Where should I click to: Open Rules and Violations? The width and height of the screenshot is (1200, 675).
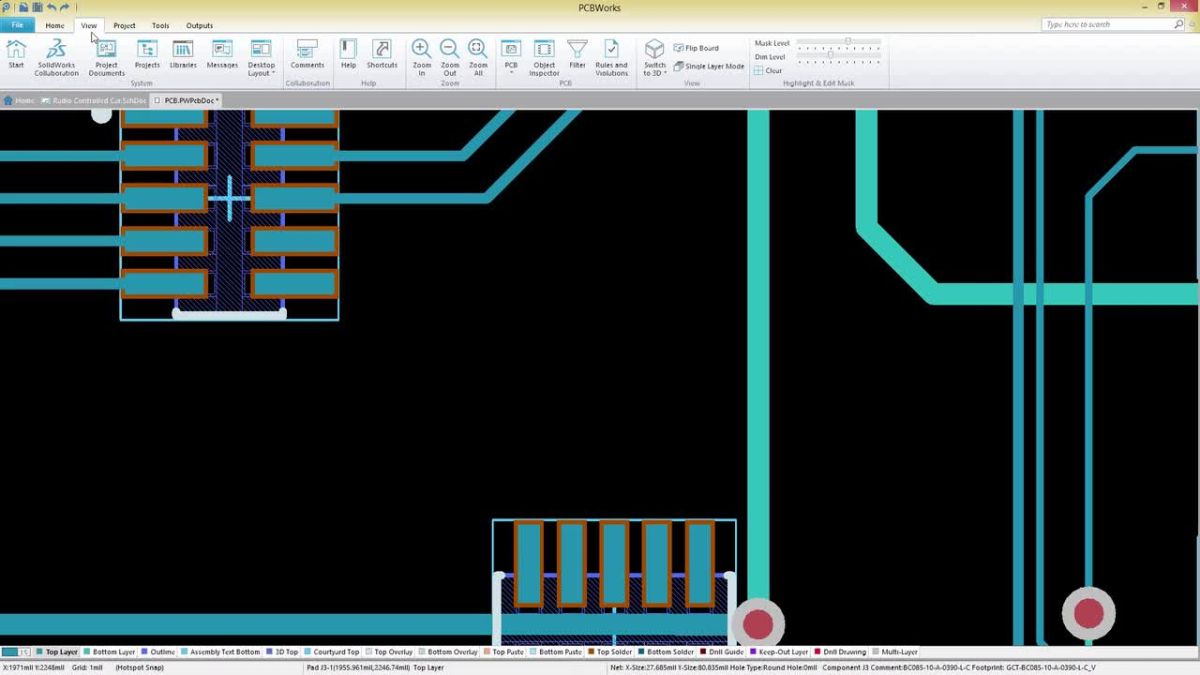click(x=612, y=57)
